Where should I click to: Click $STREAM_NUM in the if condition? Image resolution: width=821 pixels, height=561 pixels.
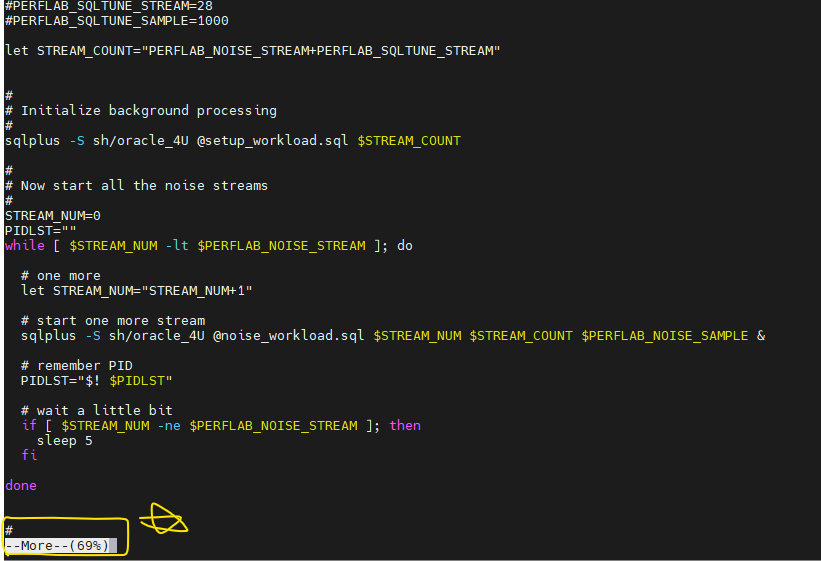pos(105,425)
